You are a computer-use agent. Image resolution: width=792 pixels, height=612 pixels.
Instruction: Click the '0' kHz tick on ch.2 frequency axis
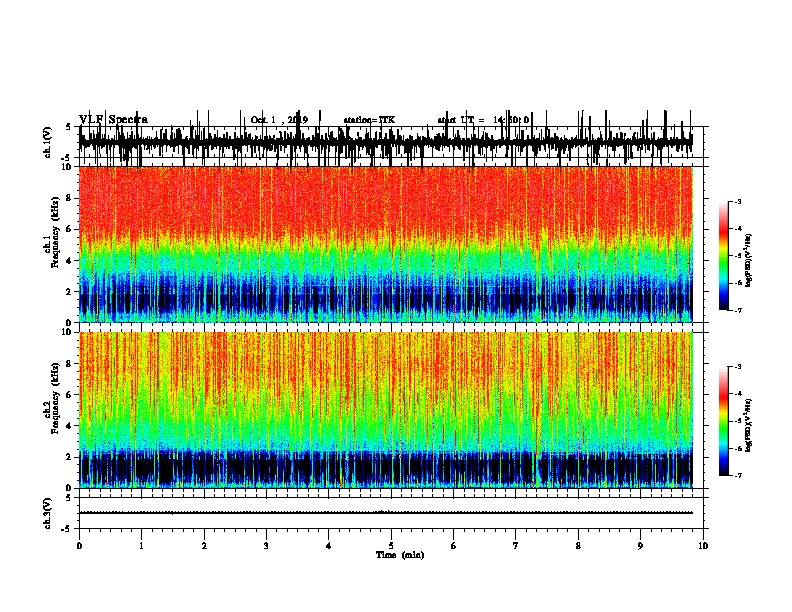point(70,488)
